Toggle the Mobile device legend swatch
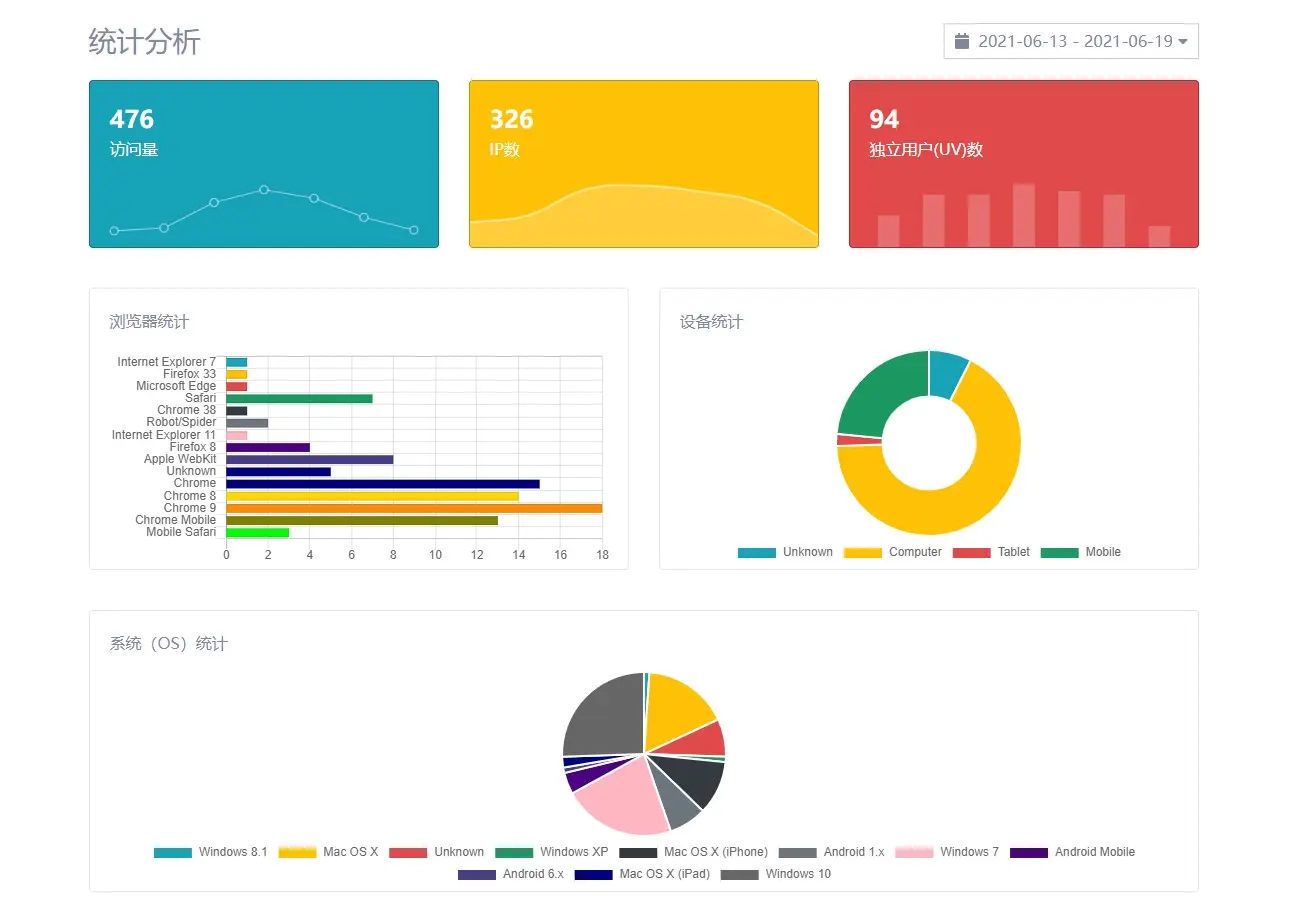Image resolution: width=1295 pixels, height=904 pixels. pos(1059,553)
